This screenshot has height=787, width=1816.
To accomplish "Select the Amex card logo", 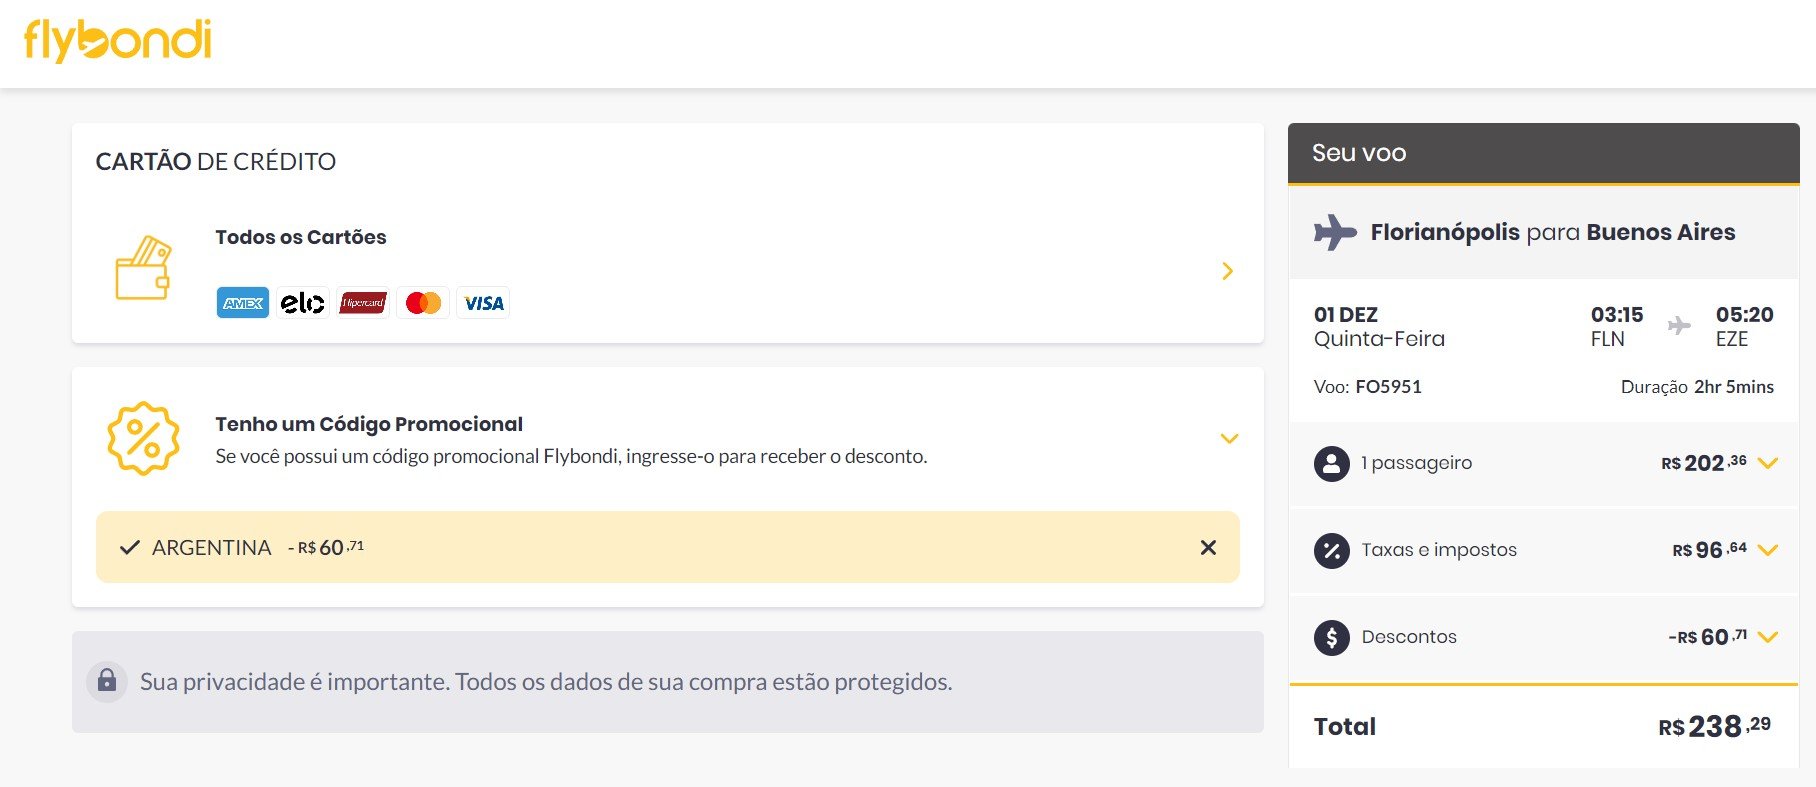I will [243, 303].
